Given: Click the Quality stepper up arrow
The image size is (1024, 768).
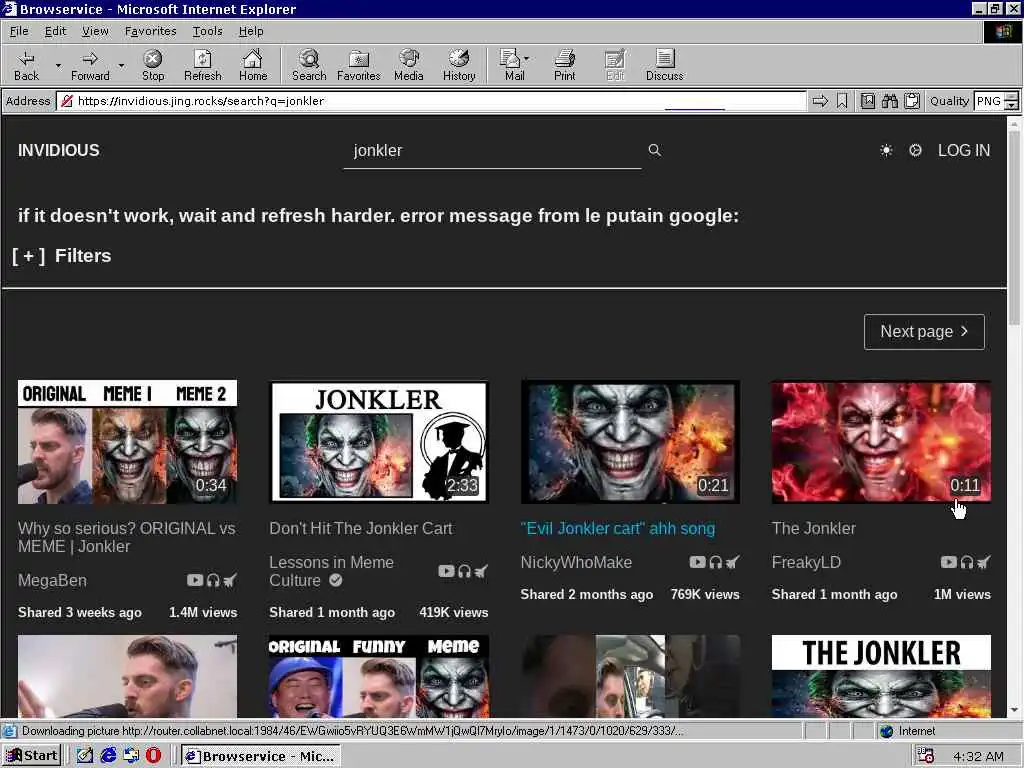Looking at the screenshot, I should click(x=1012, y=96).
